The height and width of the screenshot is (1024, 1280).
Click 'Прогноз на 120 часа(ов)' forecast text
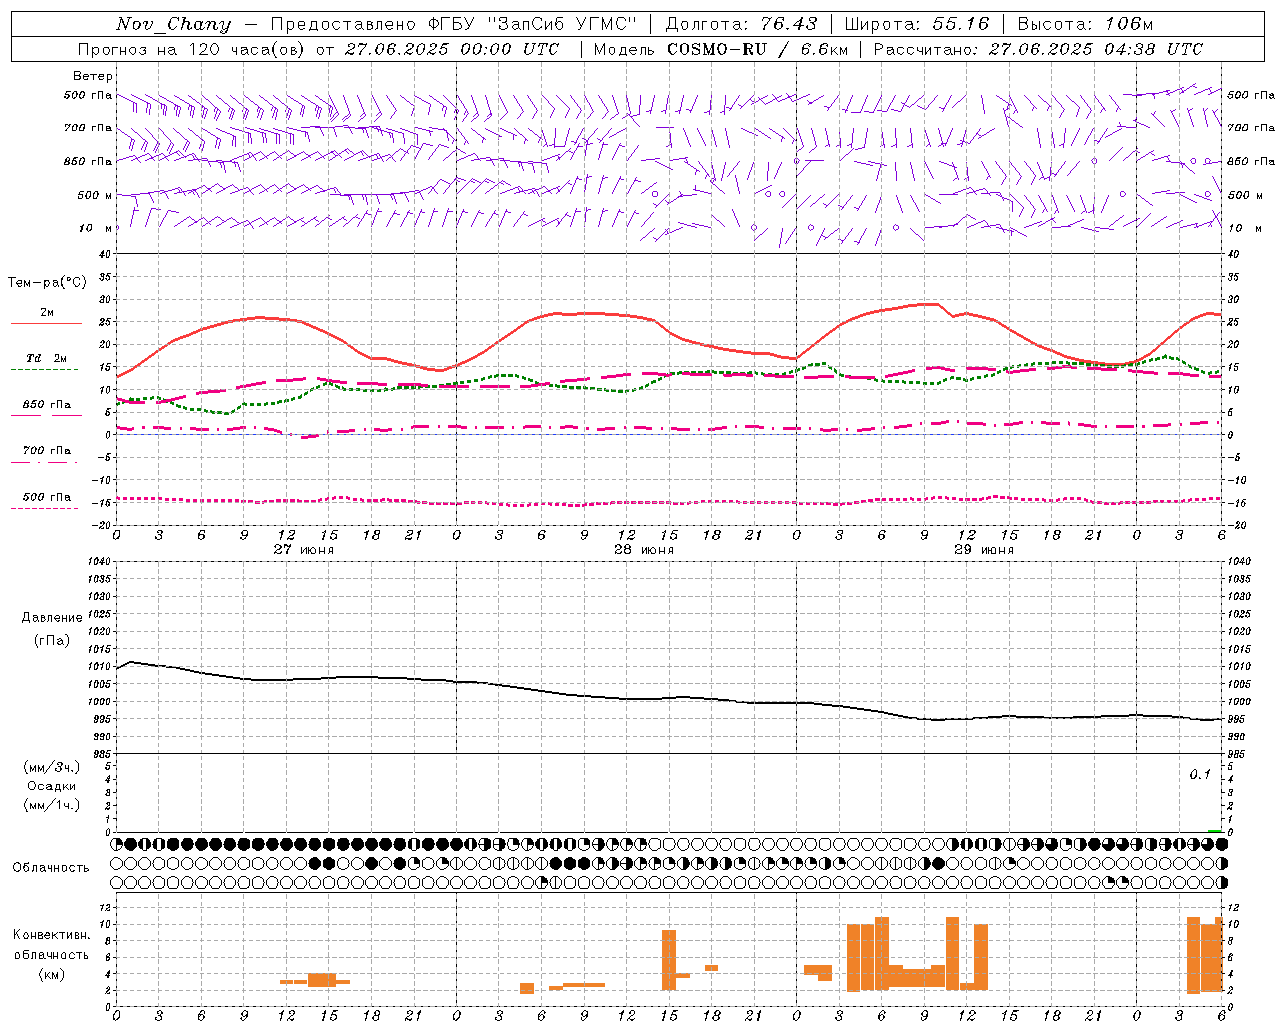[191, 49]
